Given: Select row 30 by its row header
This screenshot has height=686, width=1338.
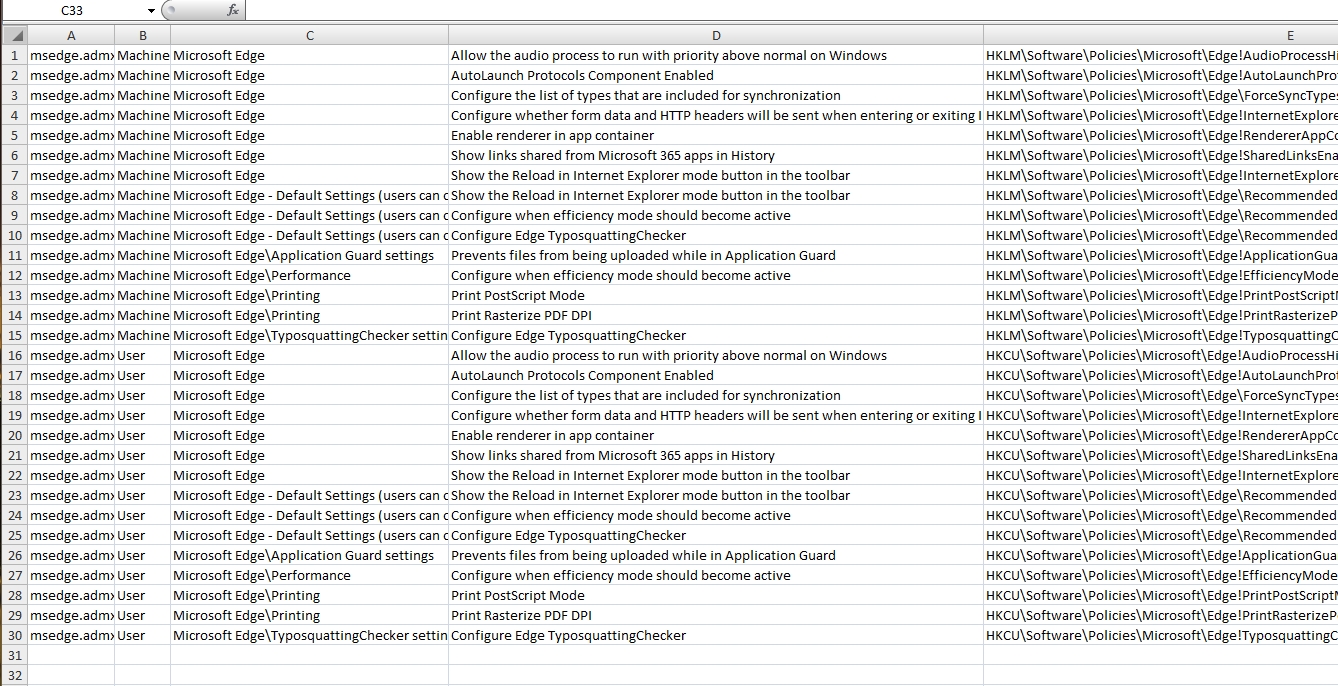Looking at the screenshot, I should point(14,635).
